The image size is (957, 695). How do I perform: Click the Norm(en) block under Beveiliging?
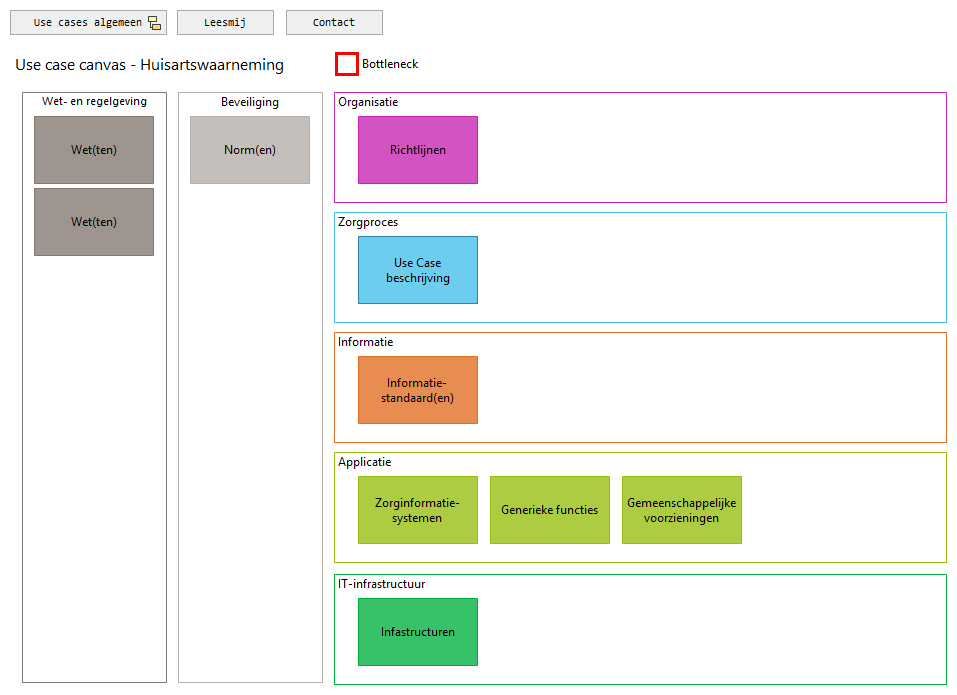click(249, 149)
